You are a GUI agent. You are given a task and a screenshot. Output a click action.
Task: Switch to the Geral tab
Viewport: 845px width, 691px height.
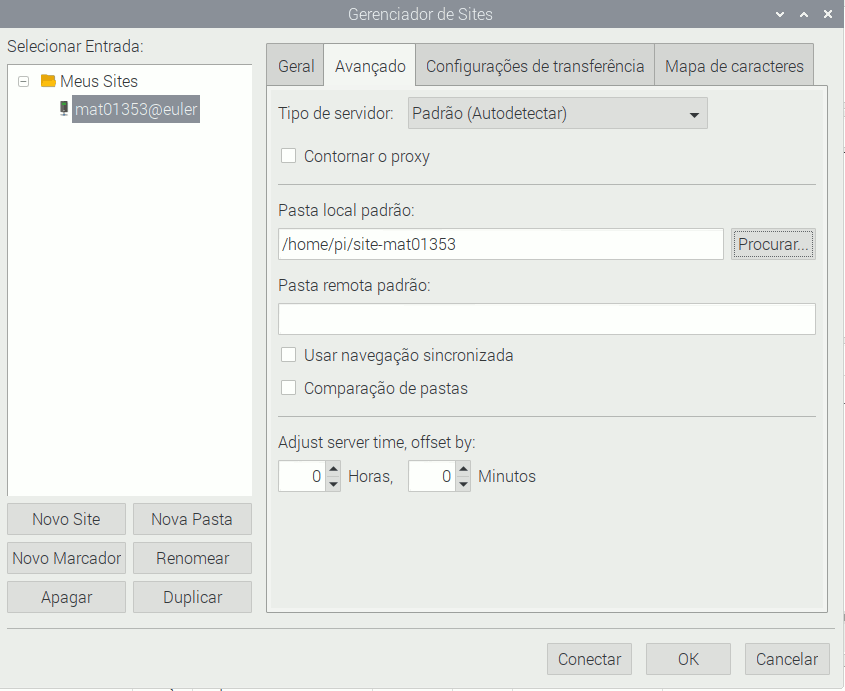(295, 66)
